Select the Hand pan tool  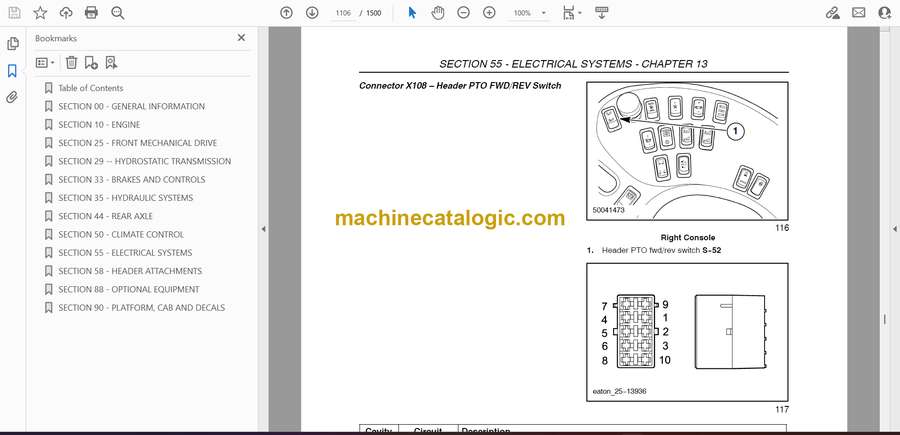[x=437, y=13]
